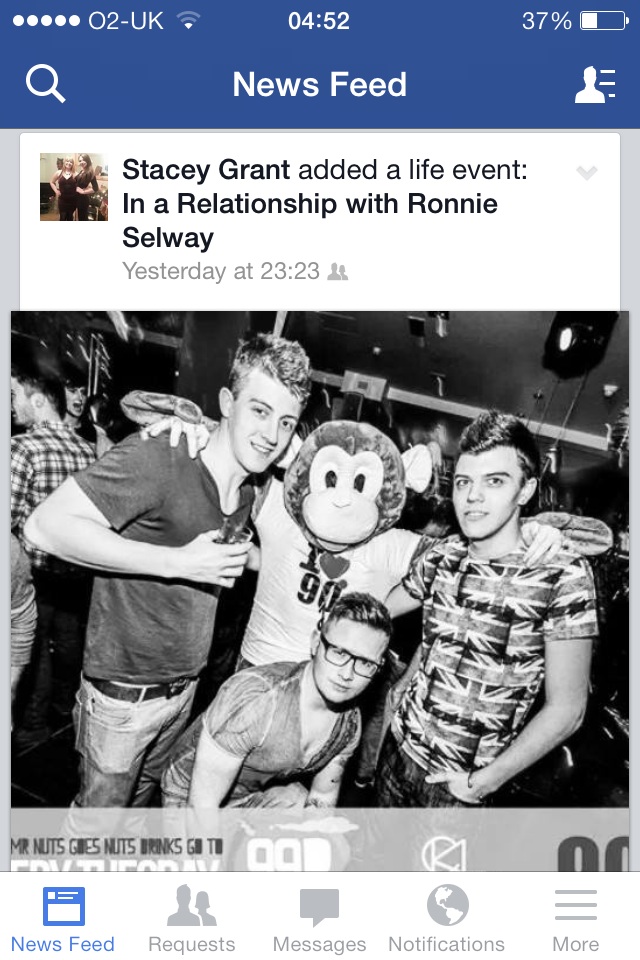This screenshot has height=960, width=640.
Task: Tap the battery indicator in status bar
Action: click(604, 21)
